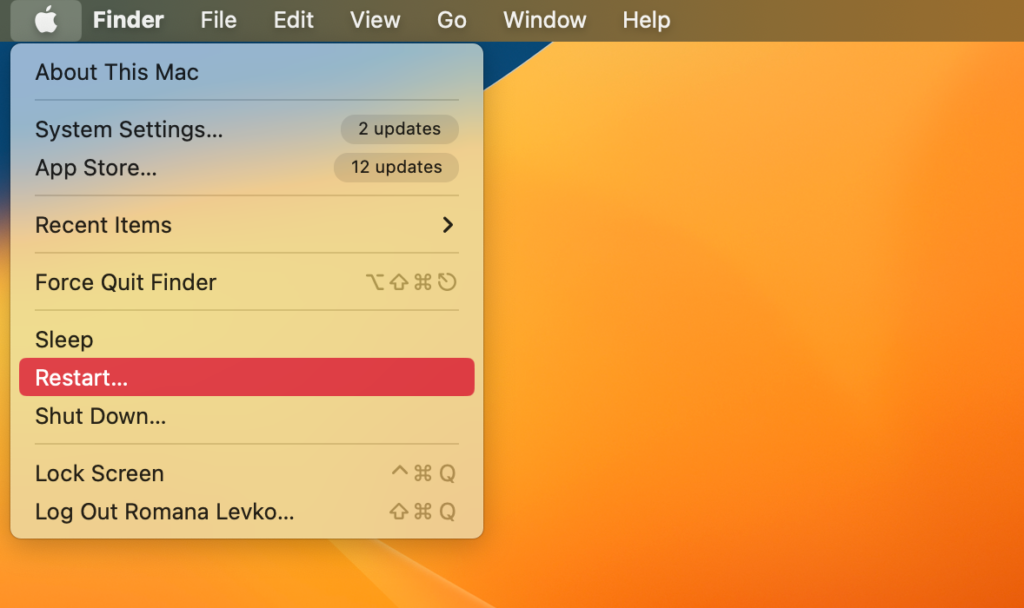Log Out Romana Levko
The width and height of the screenshot is (1024, 608).
coord(165,512)
